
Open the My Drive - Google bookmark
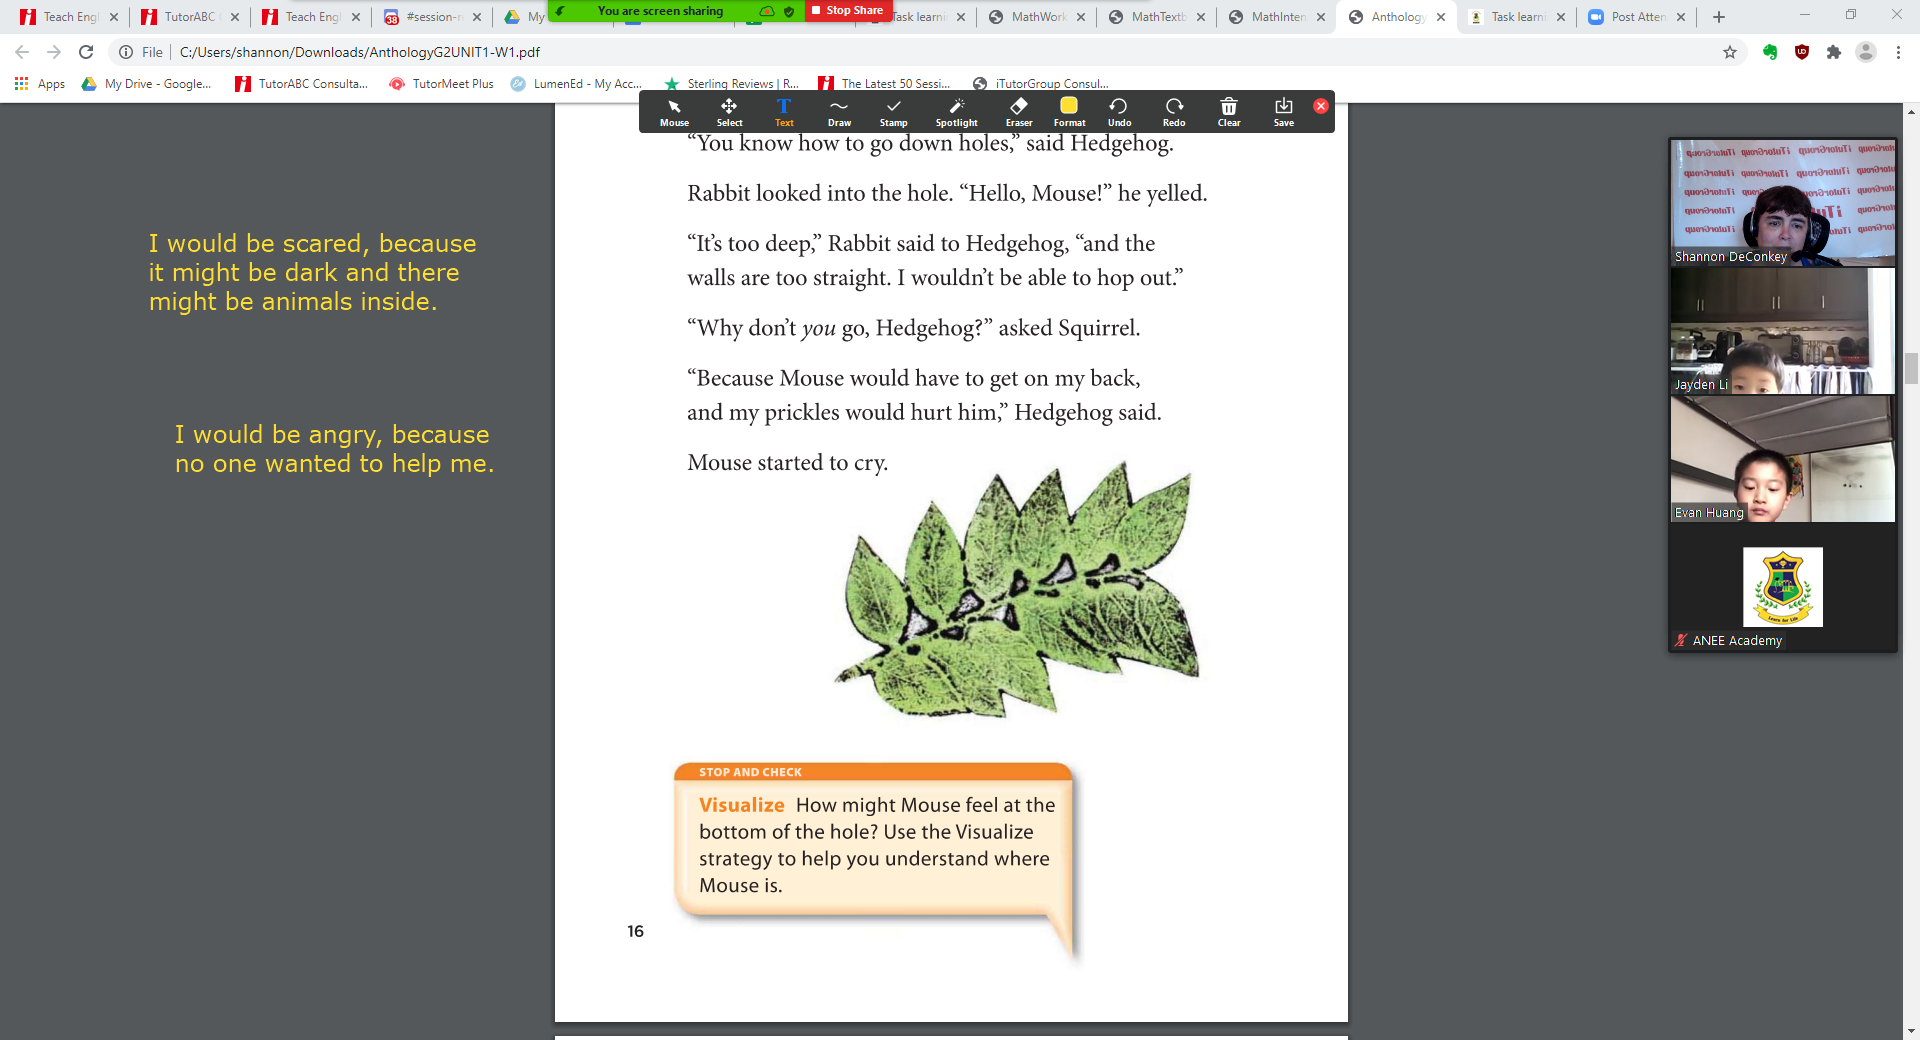click(147, 84)
